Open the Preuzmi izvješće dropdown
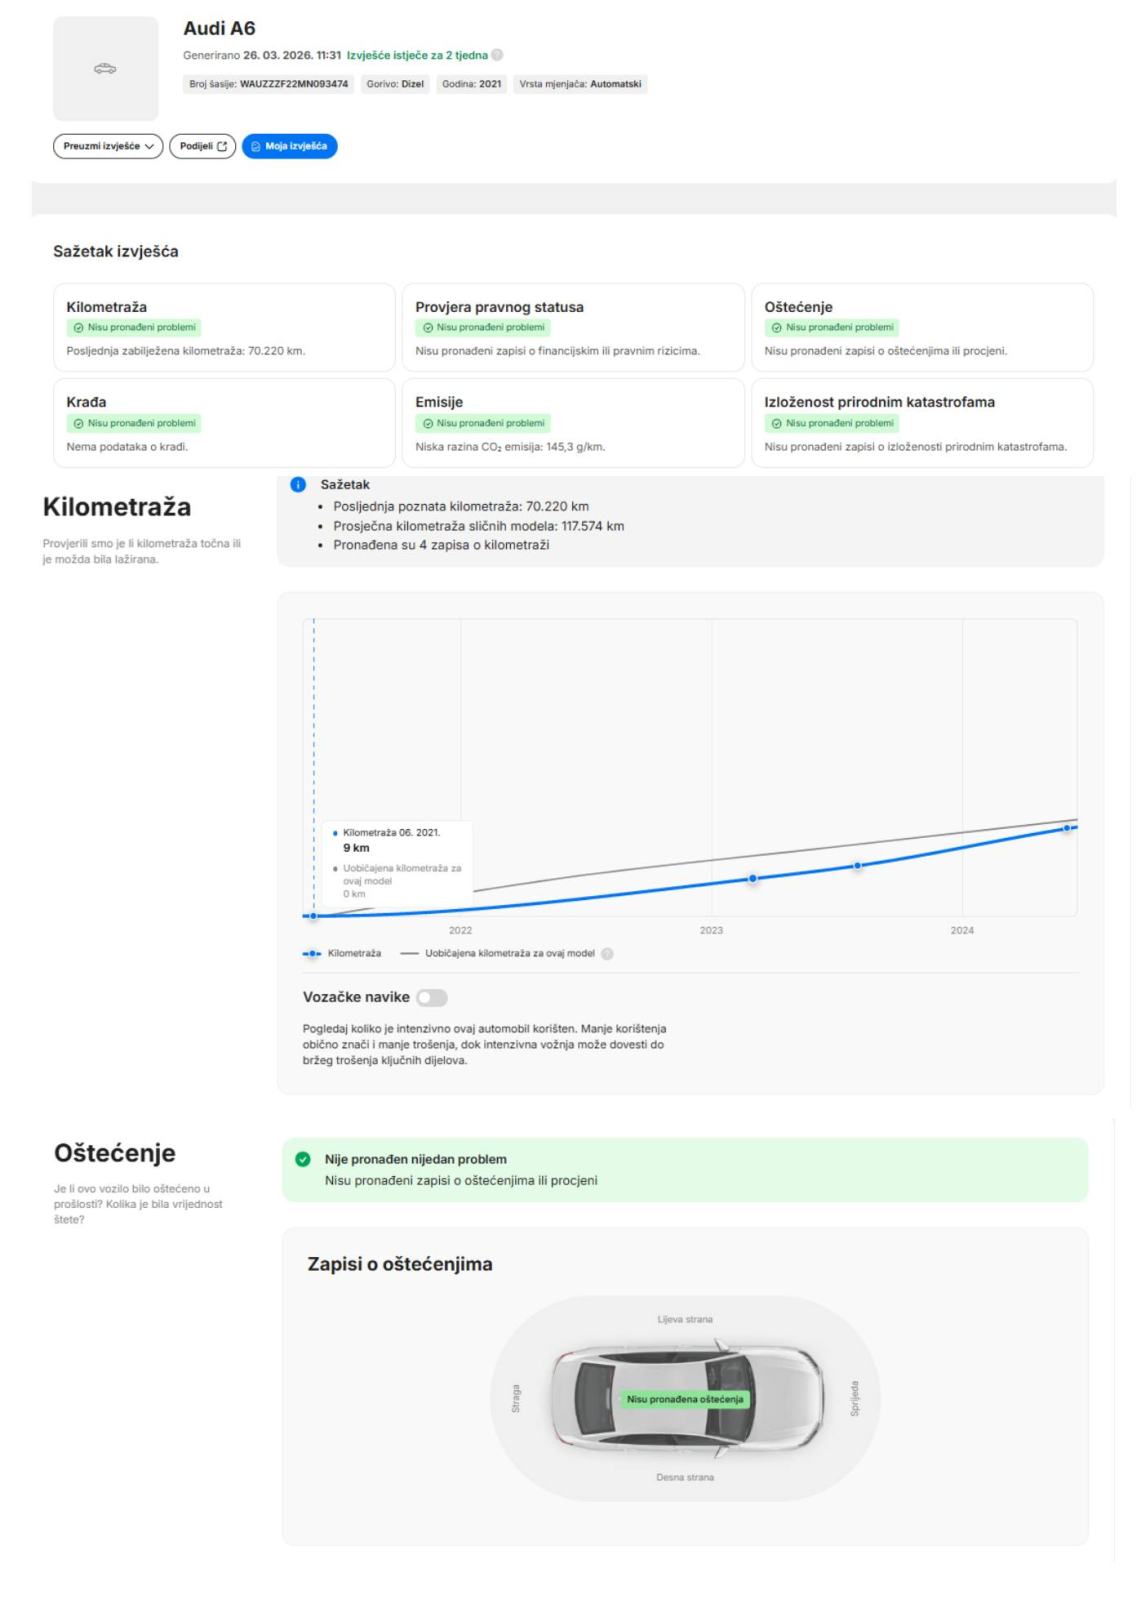The width and height of the screenshot is (1141, 1600). 107,146
